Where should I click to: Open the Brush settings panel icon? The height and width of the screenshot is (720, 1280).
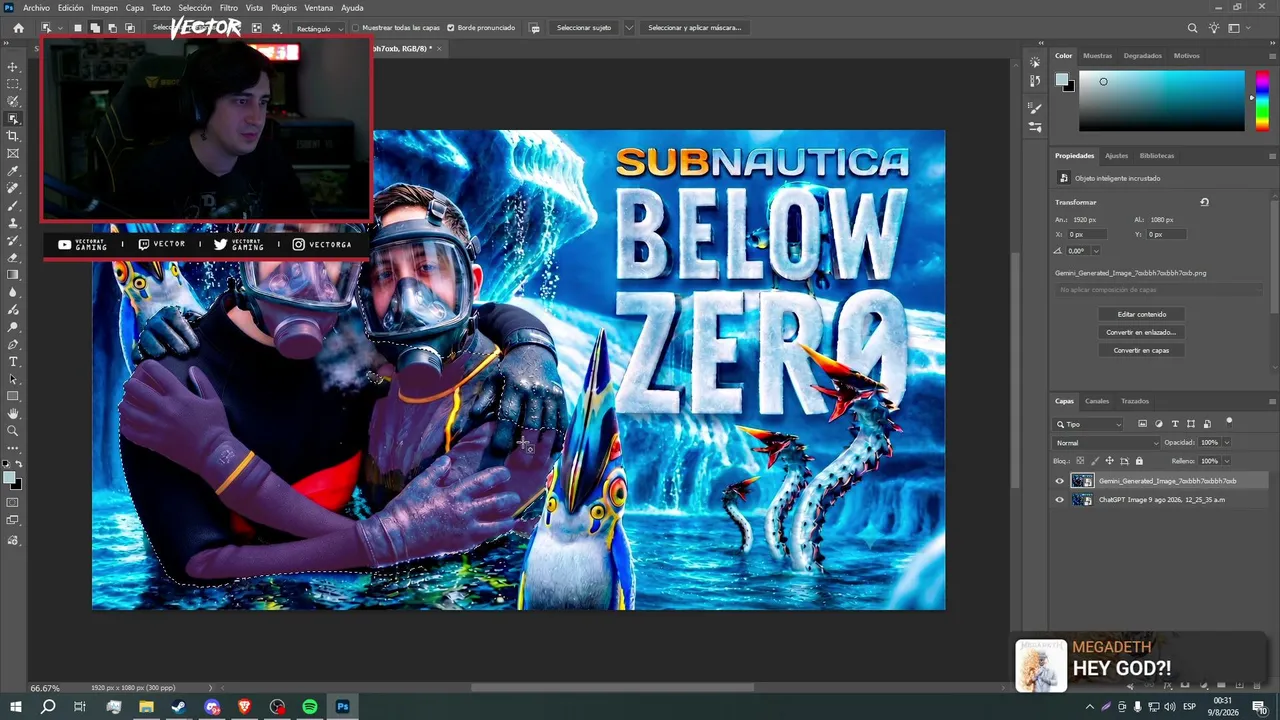coord(1035,108)
